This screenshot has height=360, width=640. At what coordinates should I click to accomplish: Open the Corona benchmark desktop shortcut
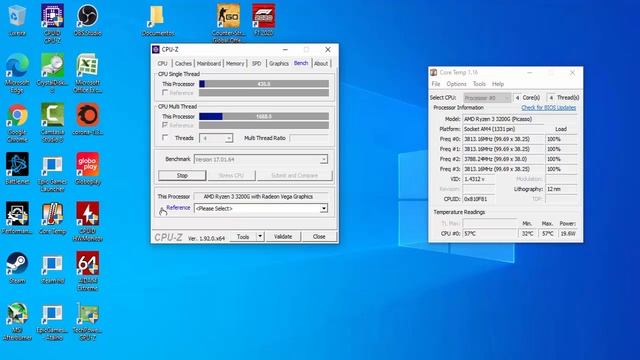click(87, 120)
